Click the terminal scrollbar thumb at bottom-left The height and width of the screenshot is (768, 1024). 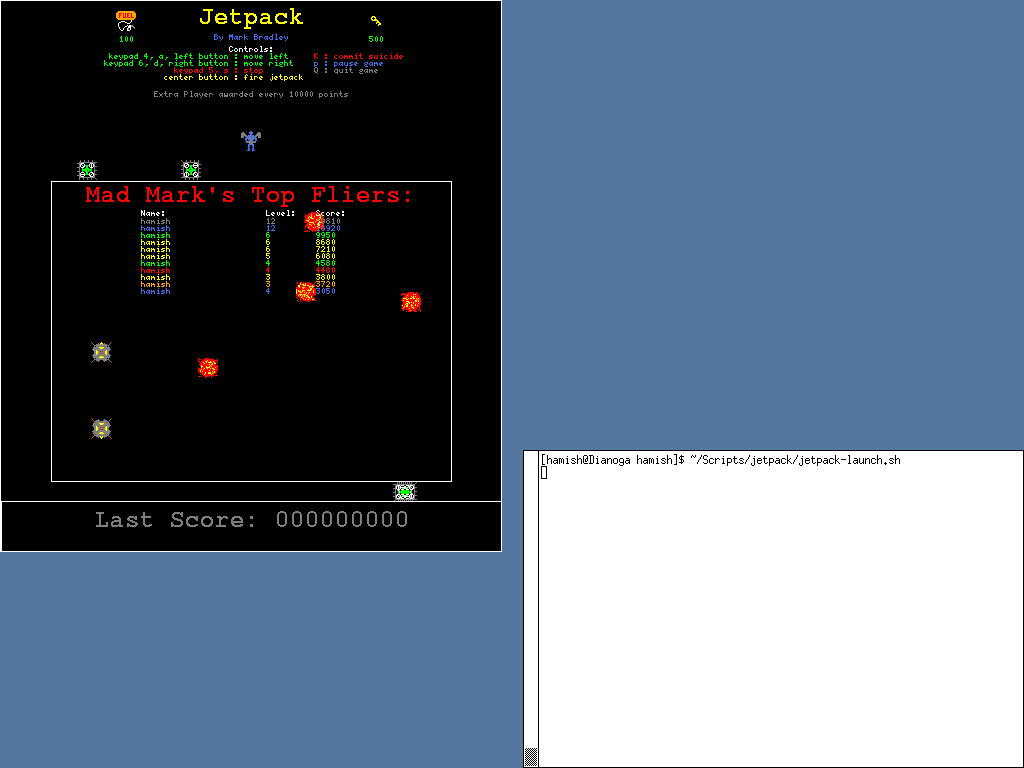pyautogui.click(x=531, y=757)
